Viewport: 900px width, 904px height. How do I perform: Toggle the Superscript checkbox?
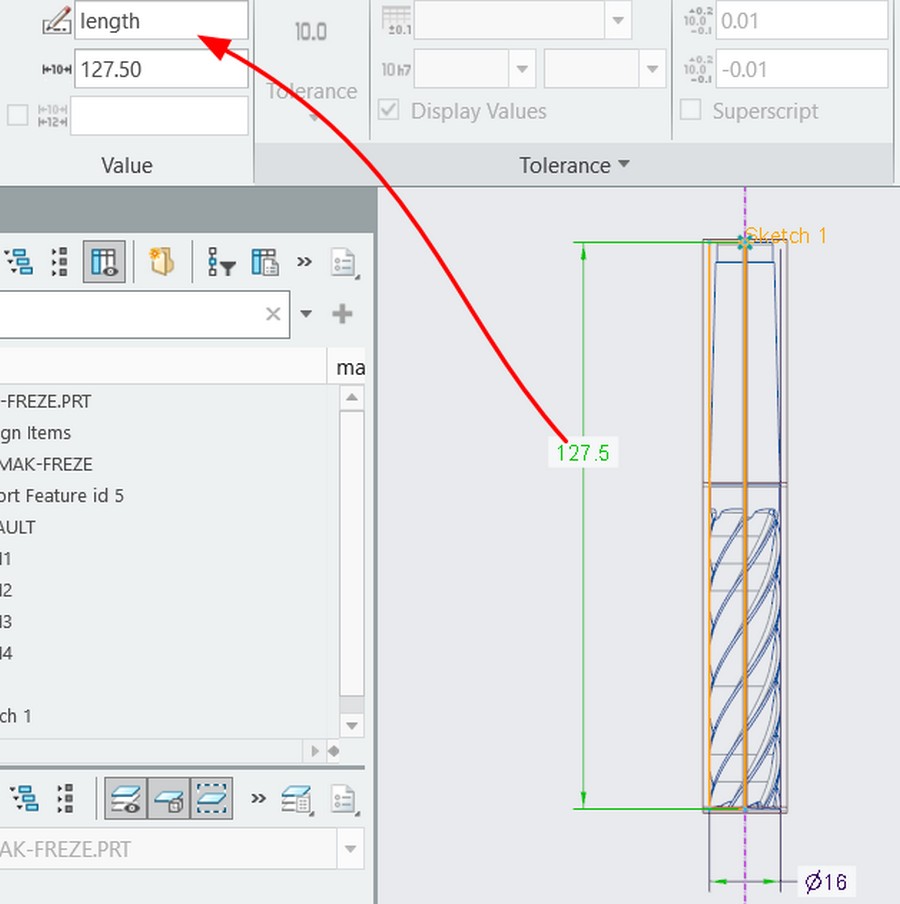(690, 110)
